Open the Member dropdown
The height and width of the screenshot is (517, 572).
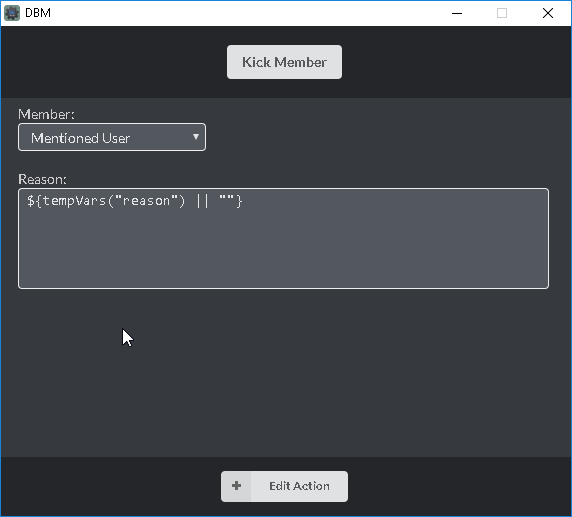click(112, 137)
